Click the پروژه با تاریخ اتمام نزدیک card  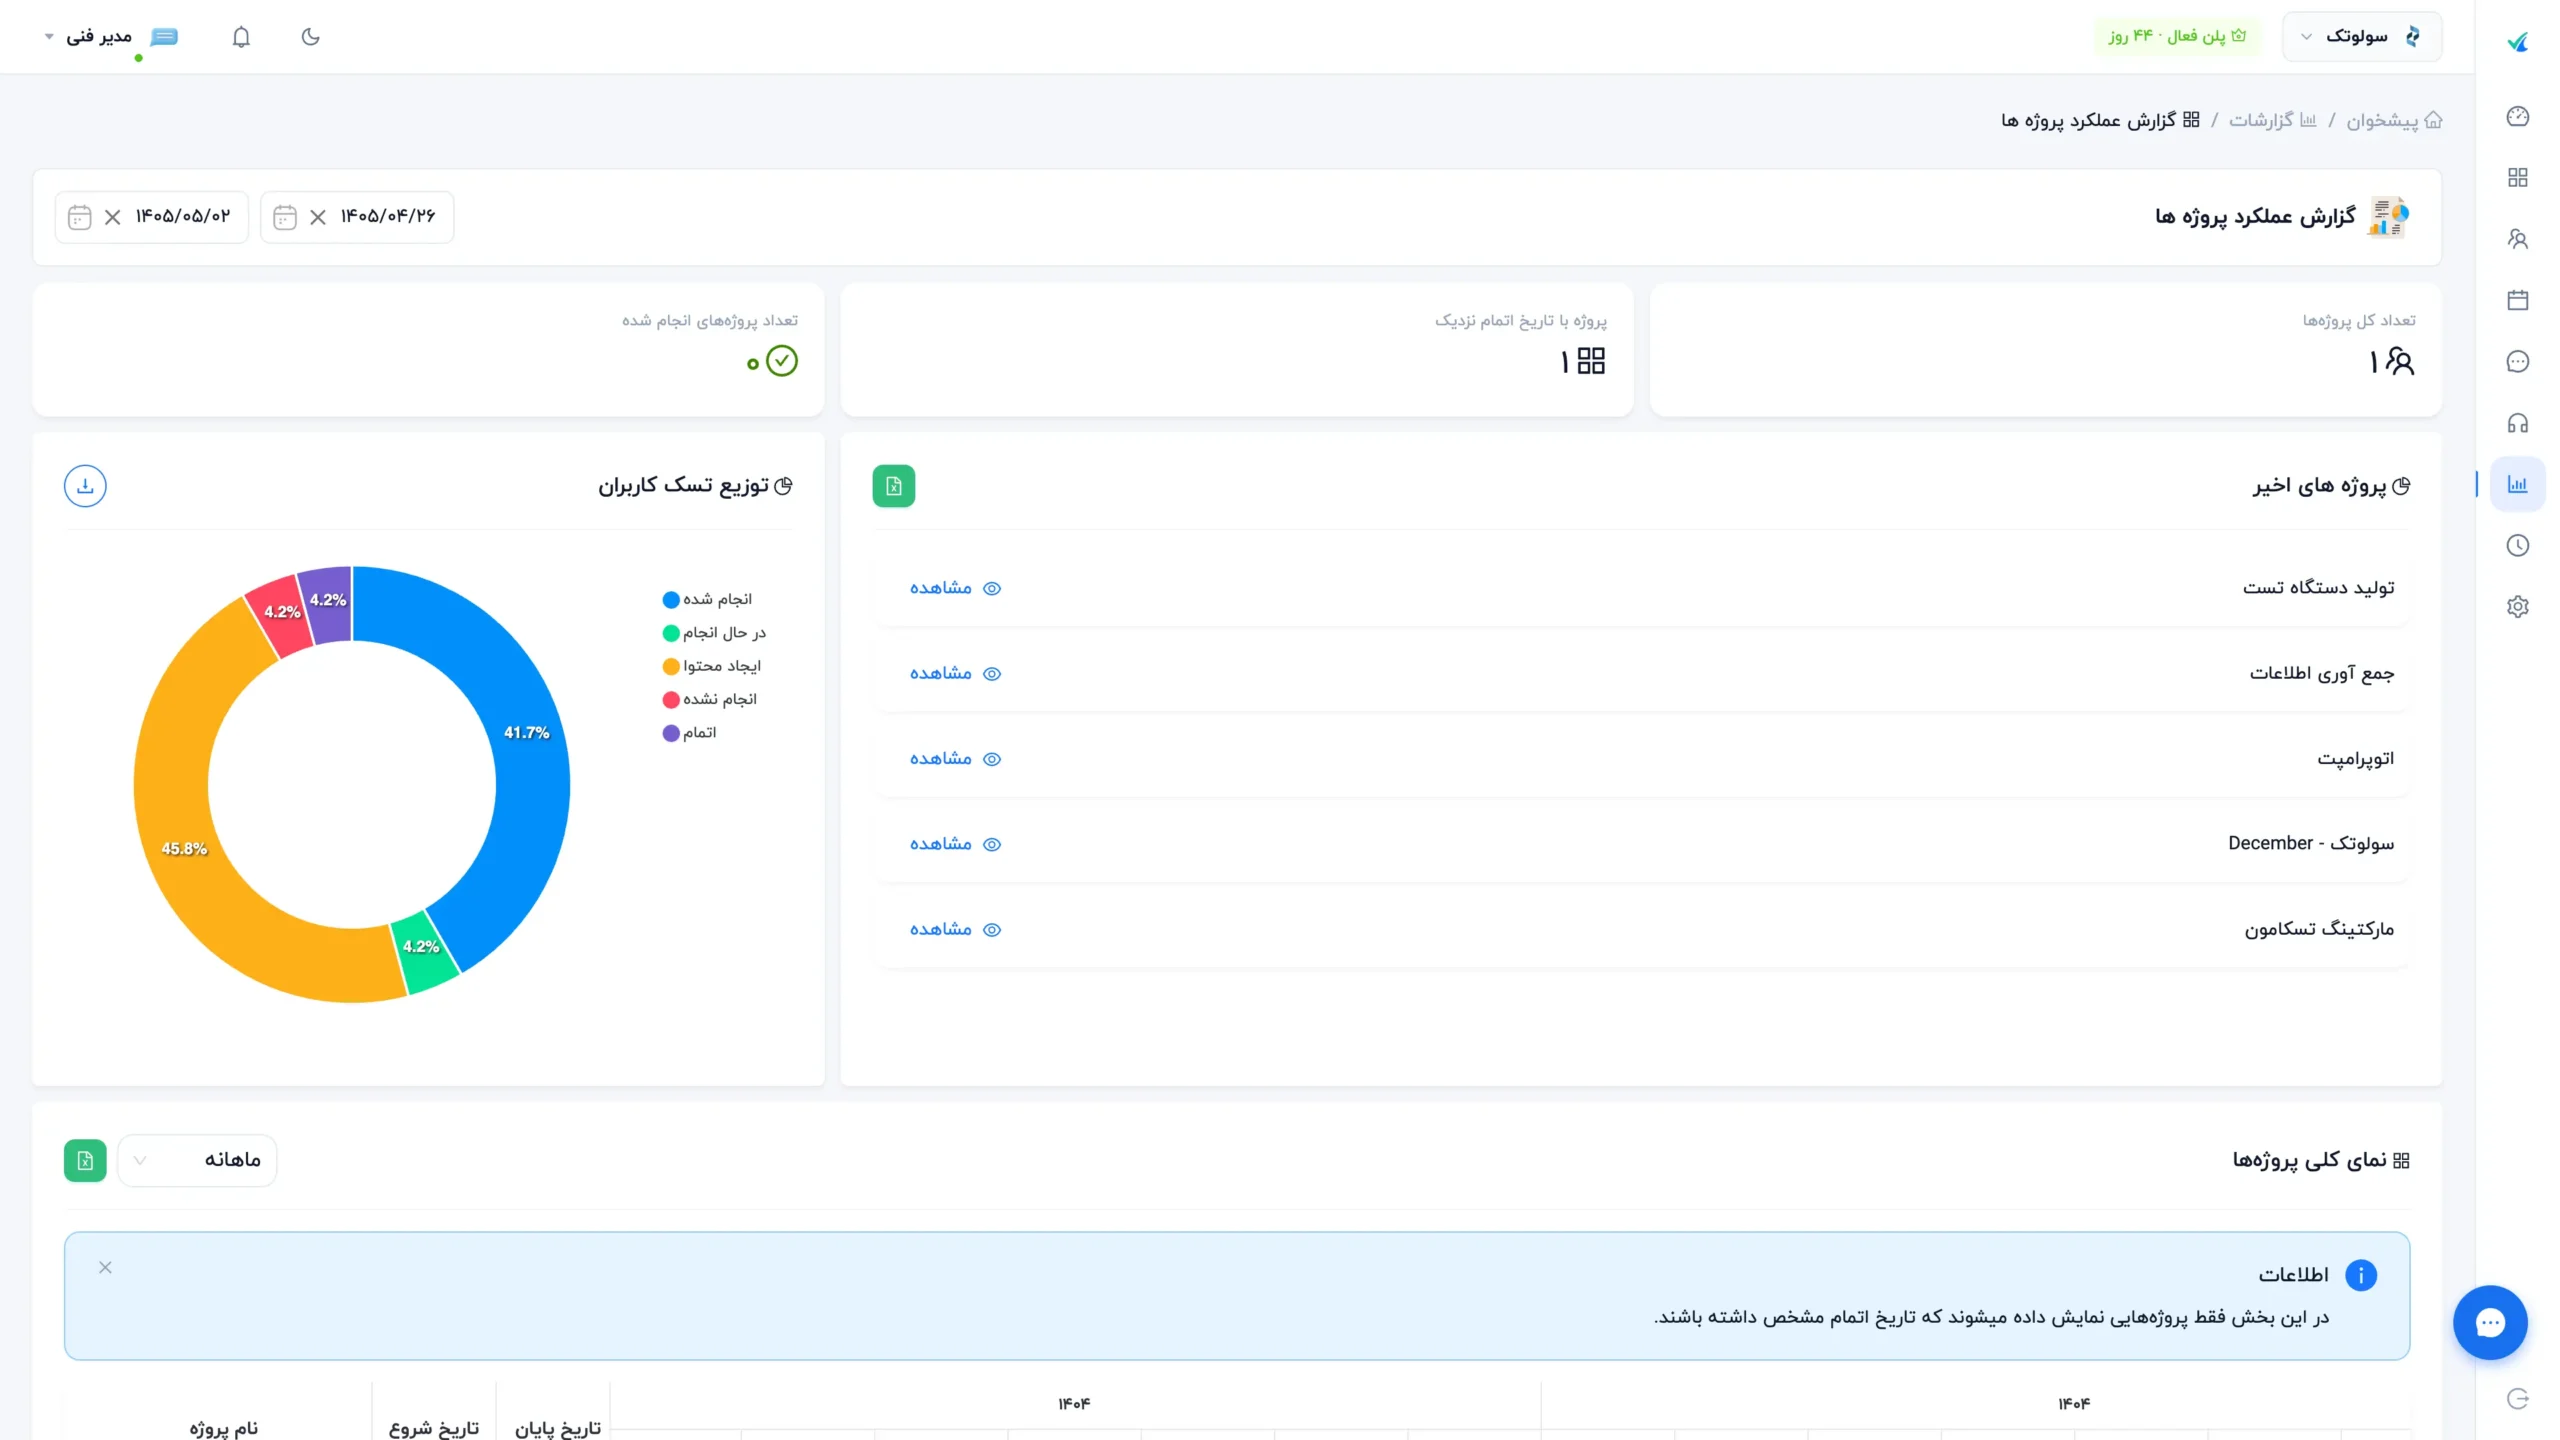point(1237,349)
